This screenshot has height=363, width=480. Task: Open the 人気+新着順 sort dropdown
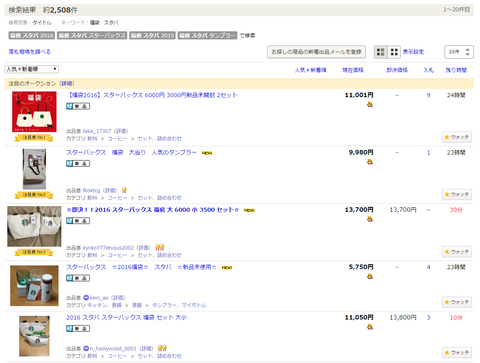32,69
